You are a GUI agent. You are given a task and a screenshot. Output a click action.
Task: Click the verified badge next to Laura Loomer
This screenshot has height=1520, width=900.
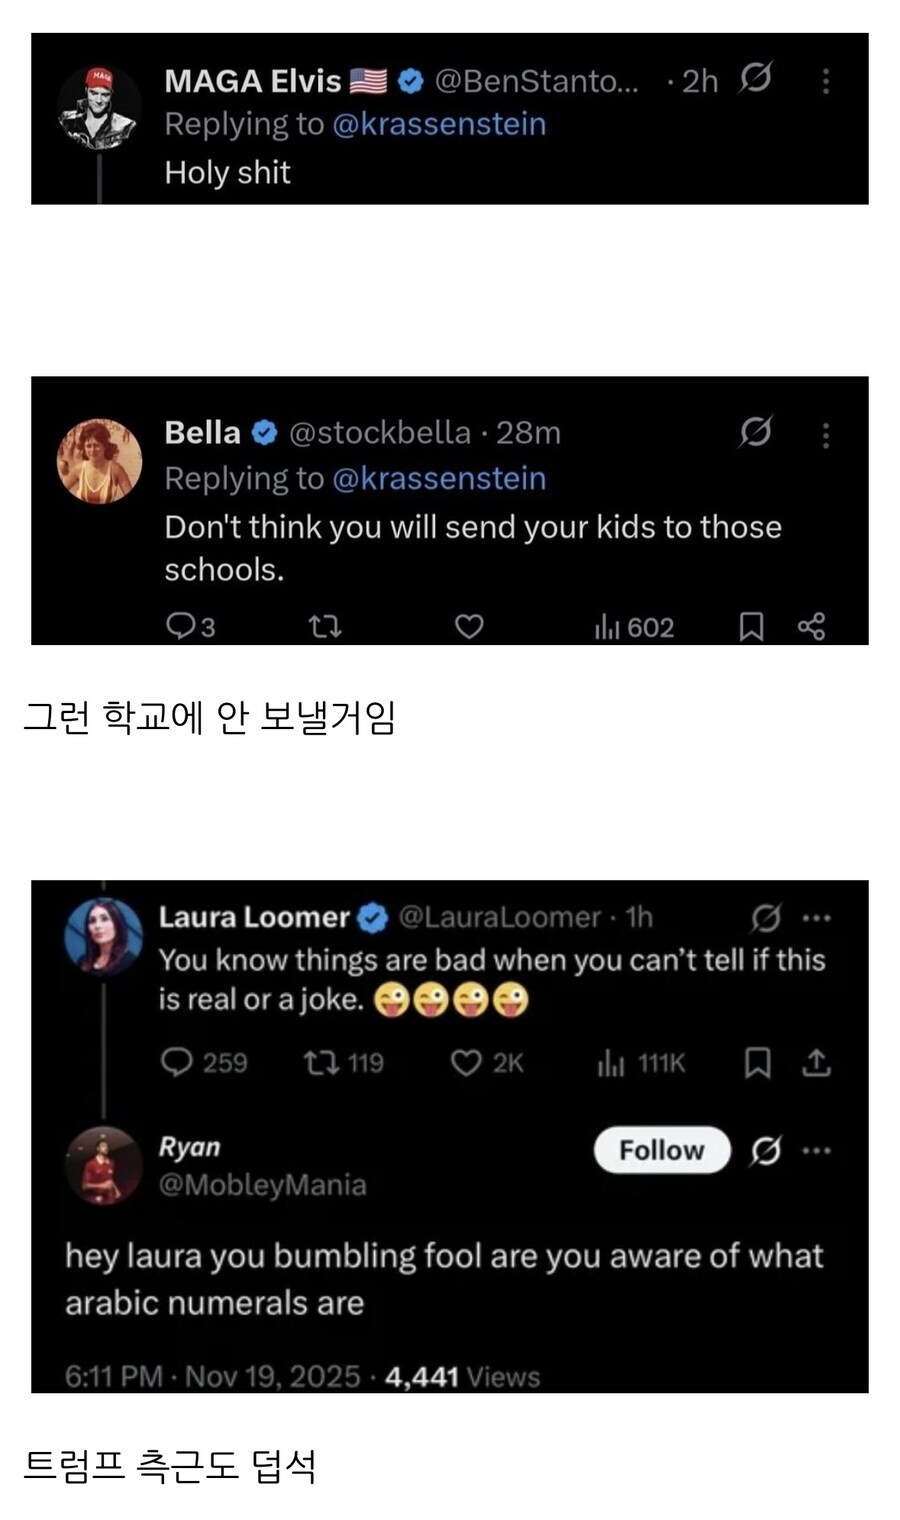click(x=371, y=916)
